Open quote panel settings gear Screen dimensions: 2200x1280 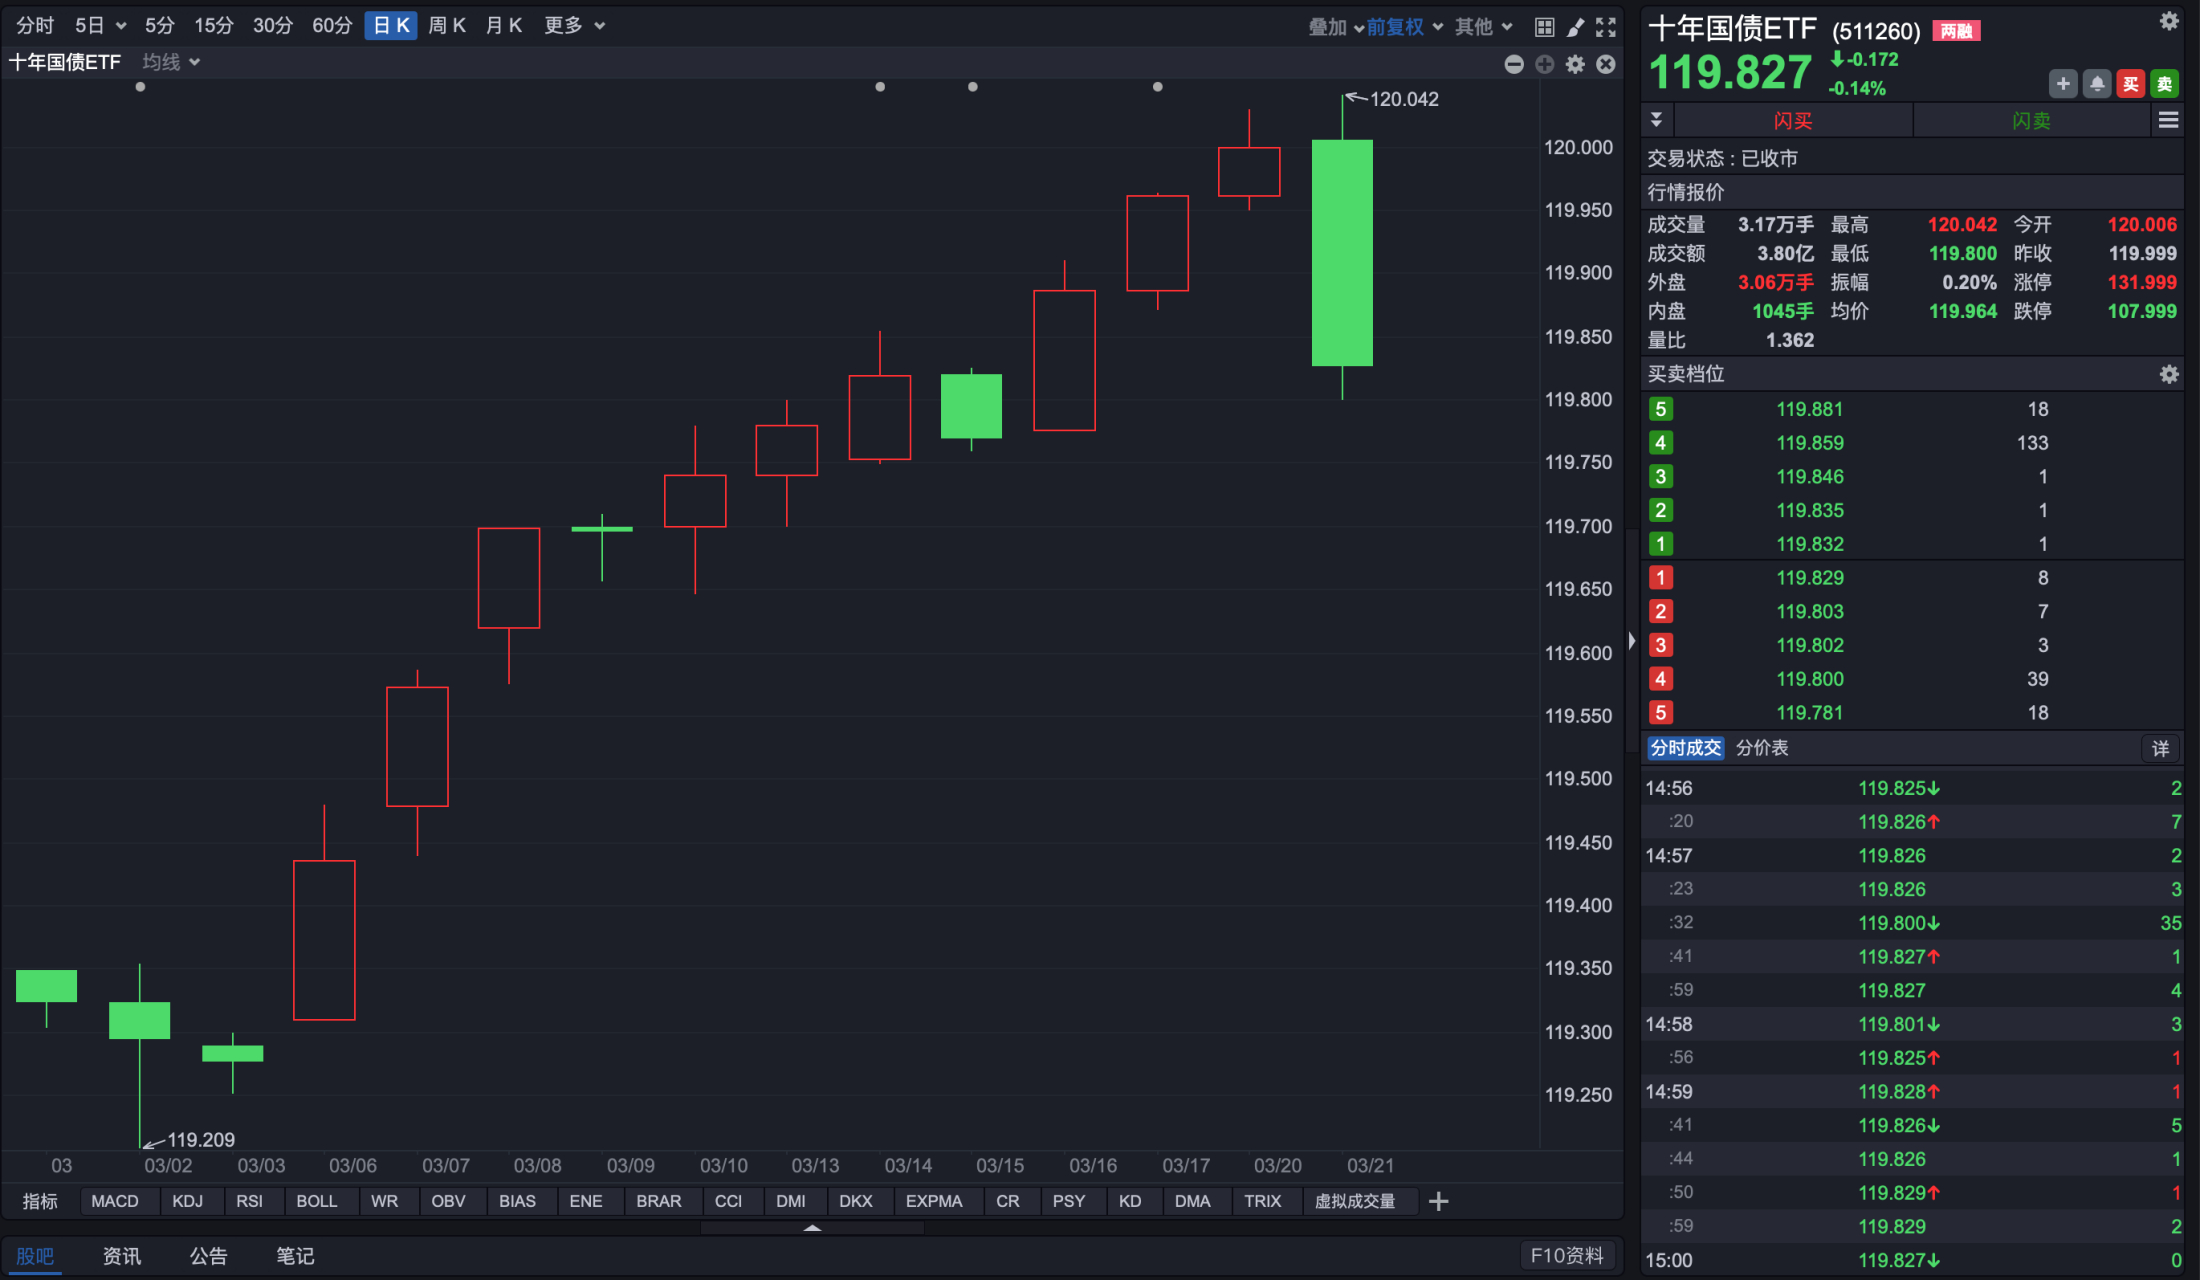(2169, 21)
